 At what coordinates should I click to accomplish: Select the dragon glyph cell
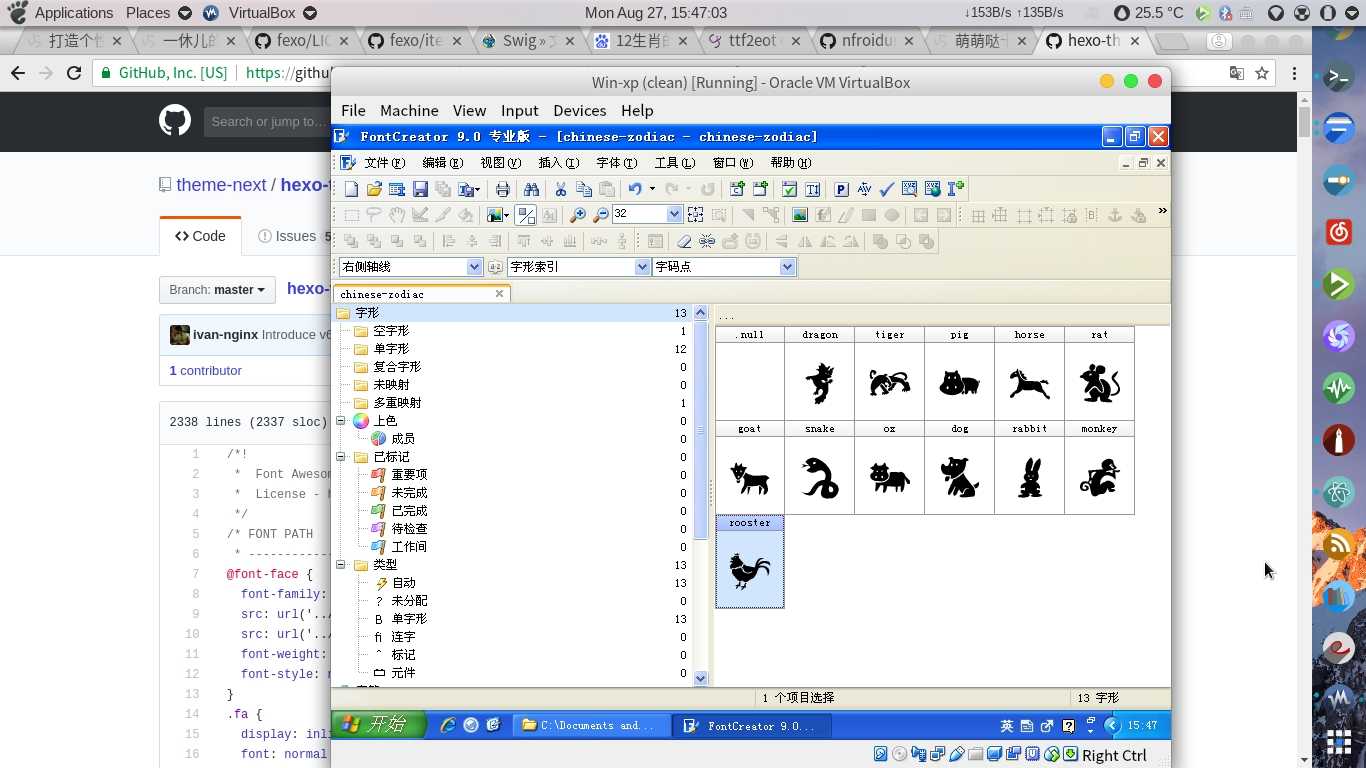pos(820,374)
